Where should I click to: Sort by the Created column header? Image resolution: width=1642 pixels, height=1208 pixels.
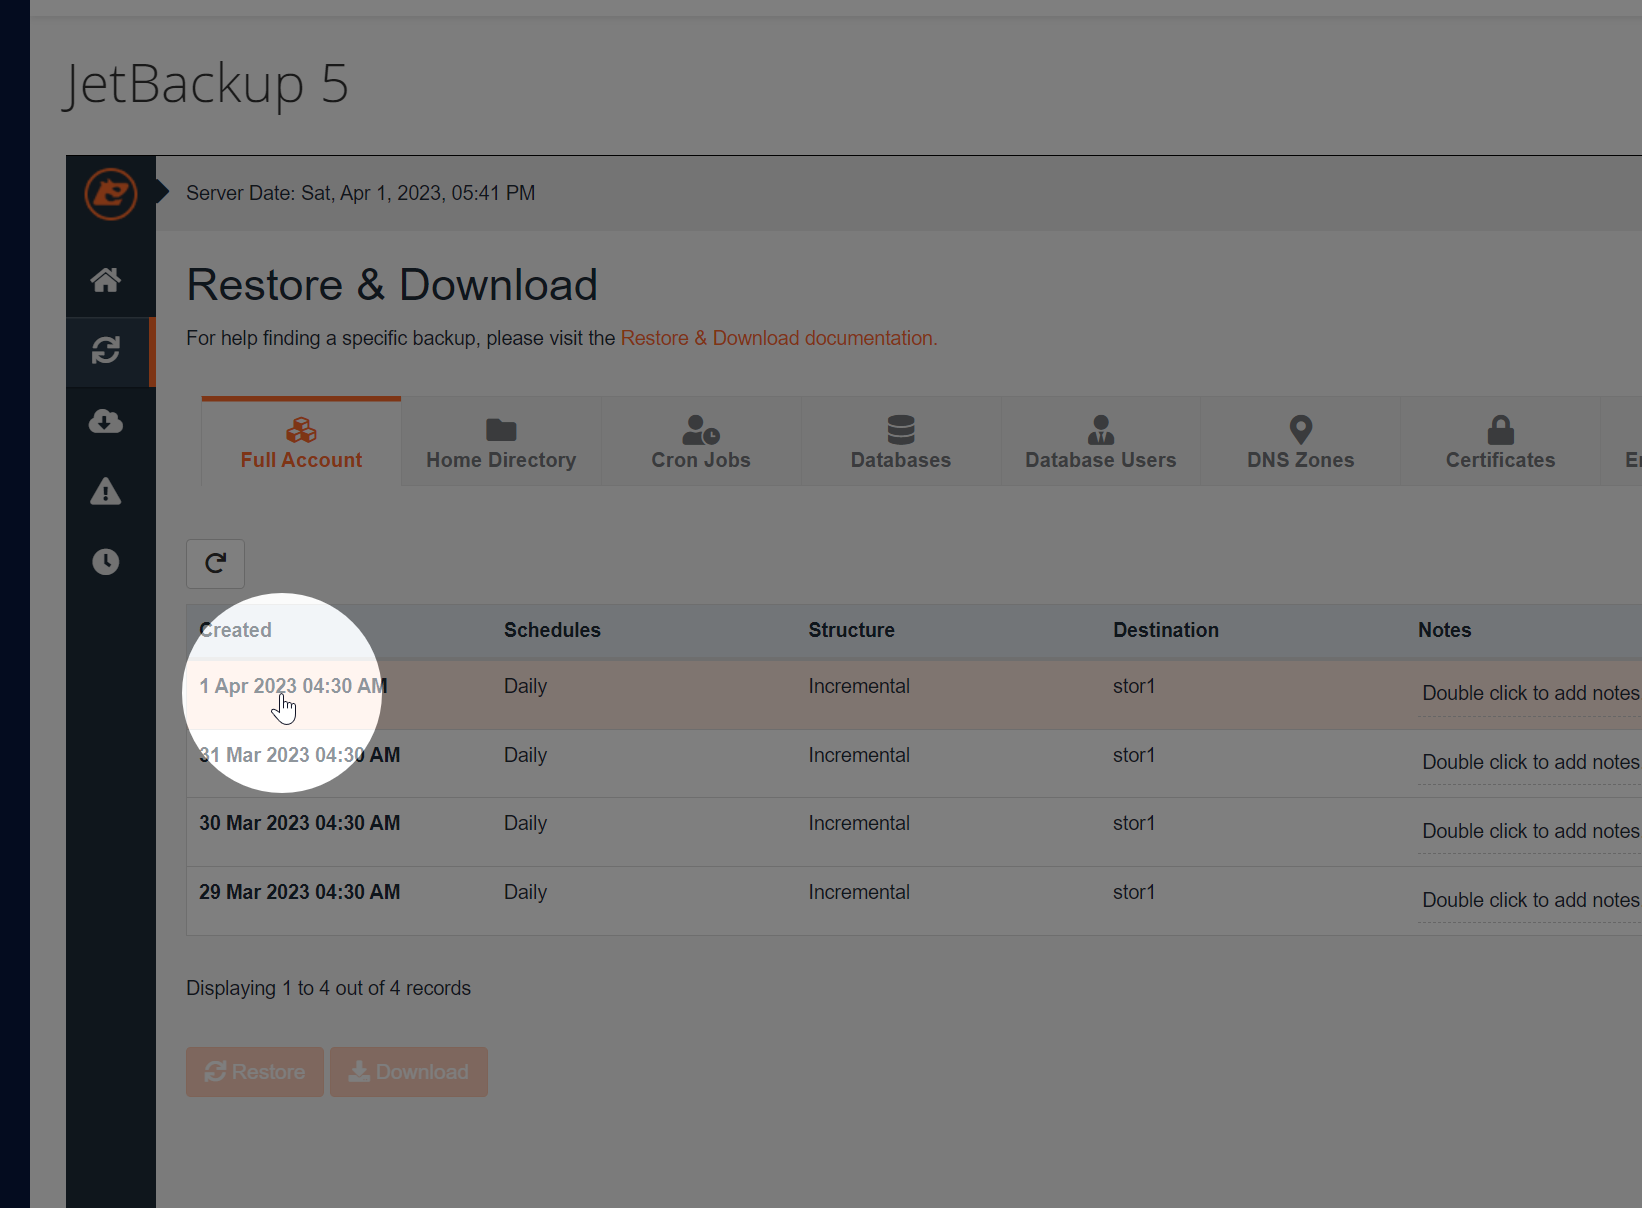(235, 630)
